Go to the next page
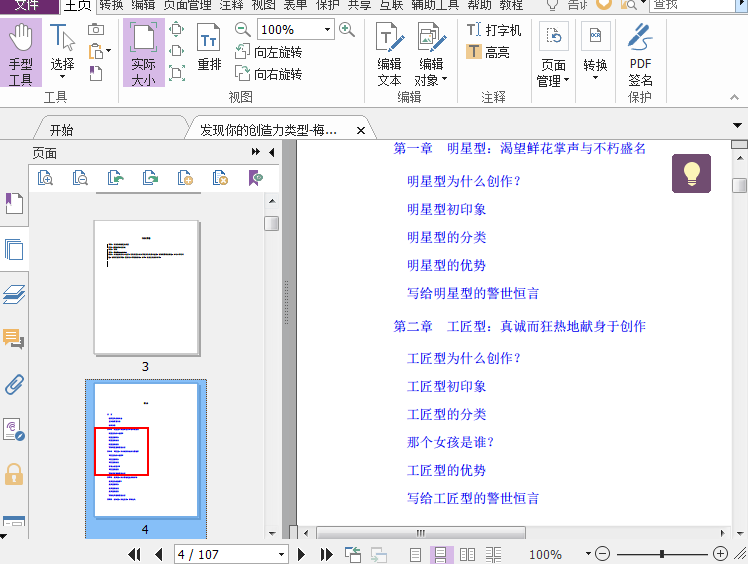Viewport: 748px width, 564px height. click(x=301, y=554)
